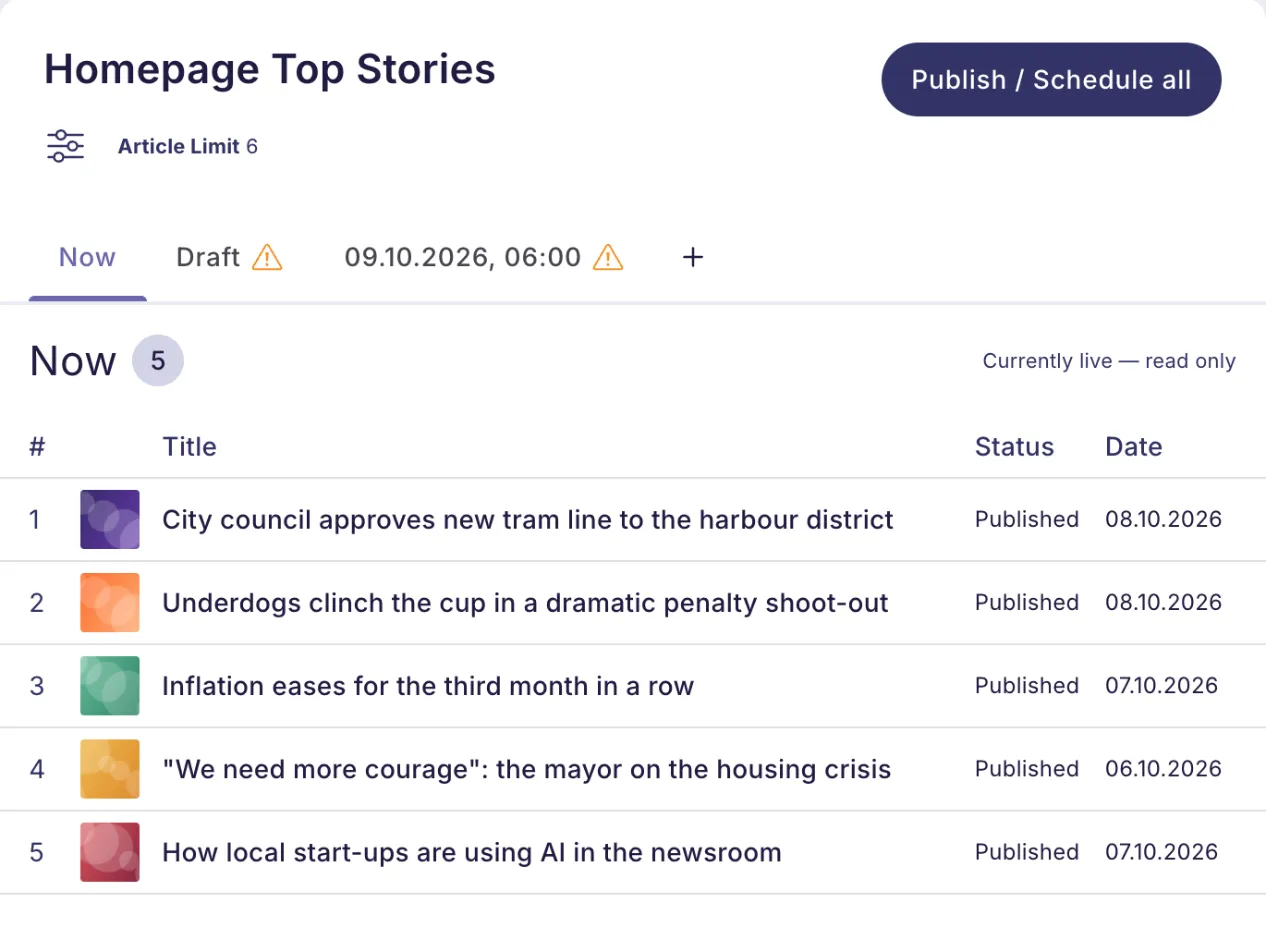
Task: Click row number 1 of the tram line story
Action: pyautogui.click(x=35, y=520)
